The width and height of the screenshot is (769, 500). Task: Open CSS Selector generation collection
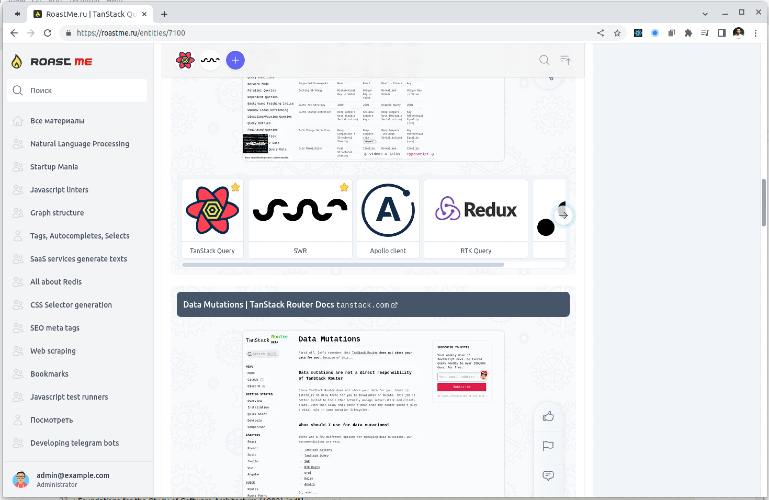(71, 305)
